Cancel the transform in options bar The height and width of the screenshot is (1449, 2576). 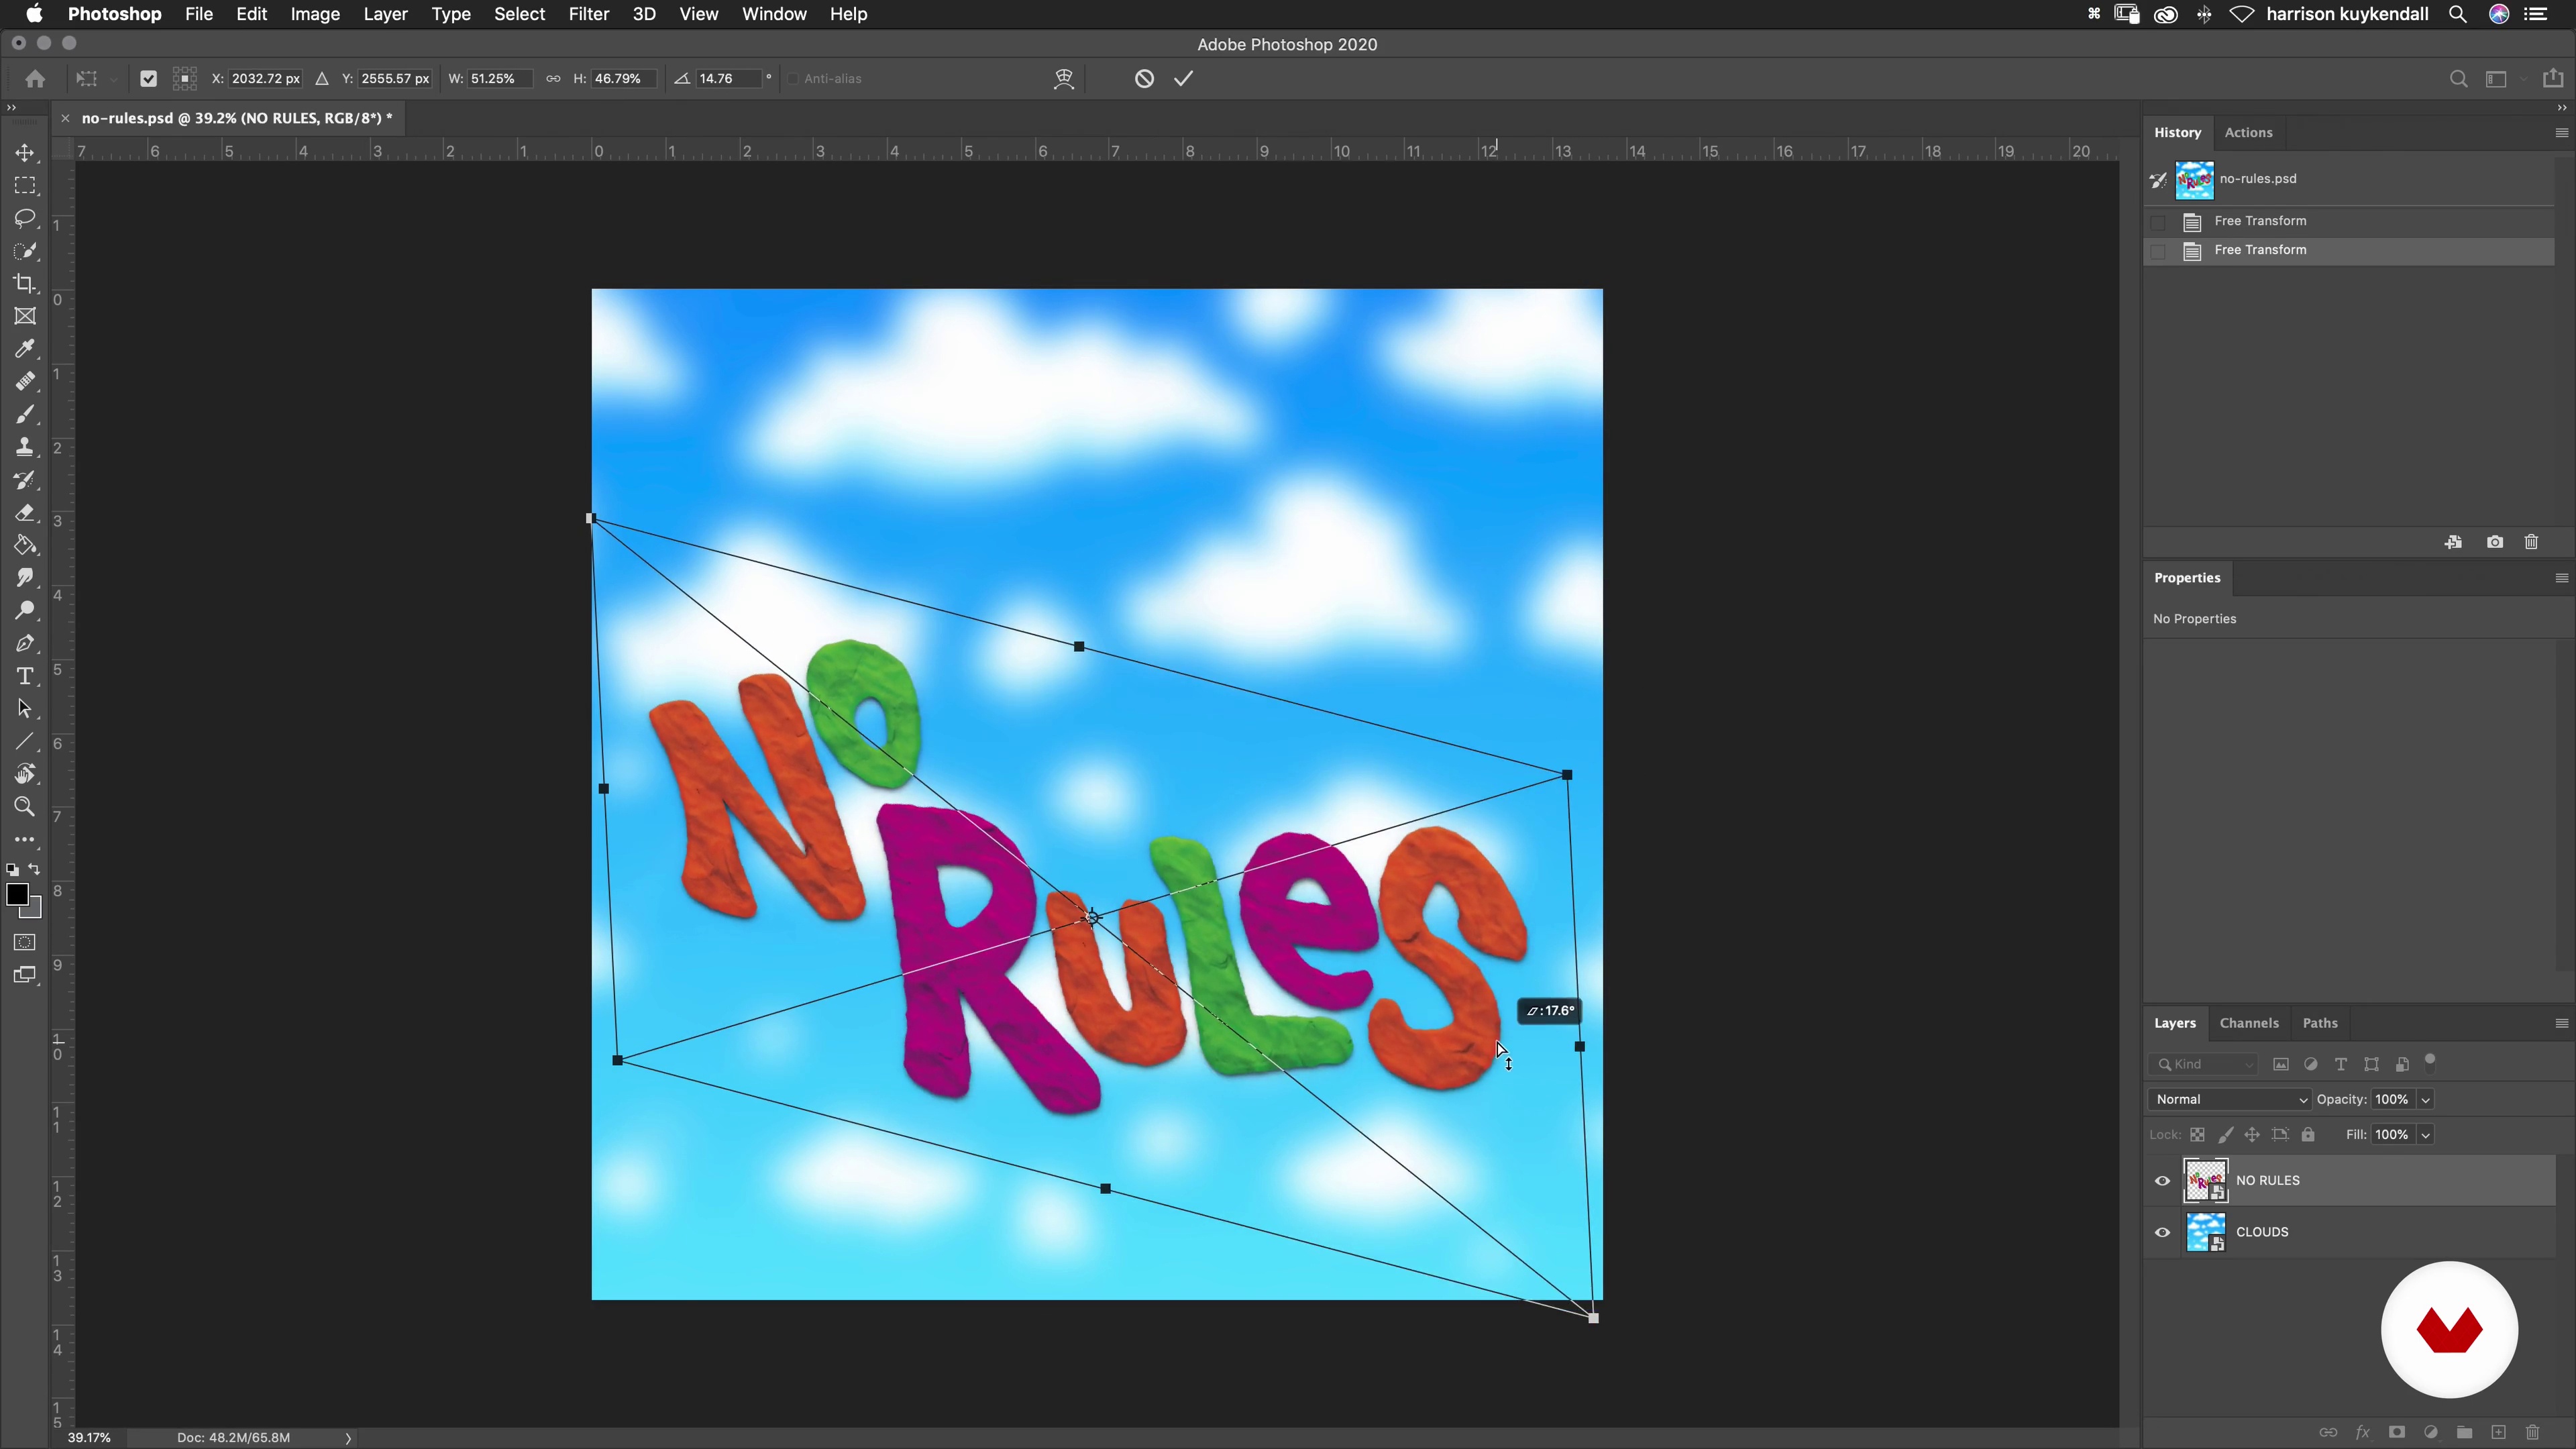(x=1144, y=79)
